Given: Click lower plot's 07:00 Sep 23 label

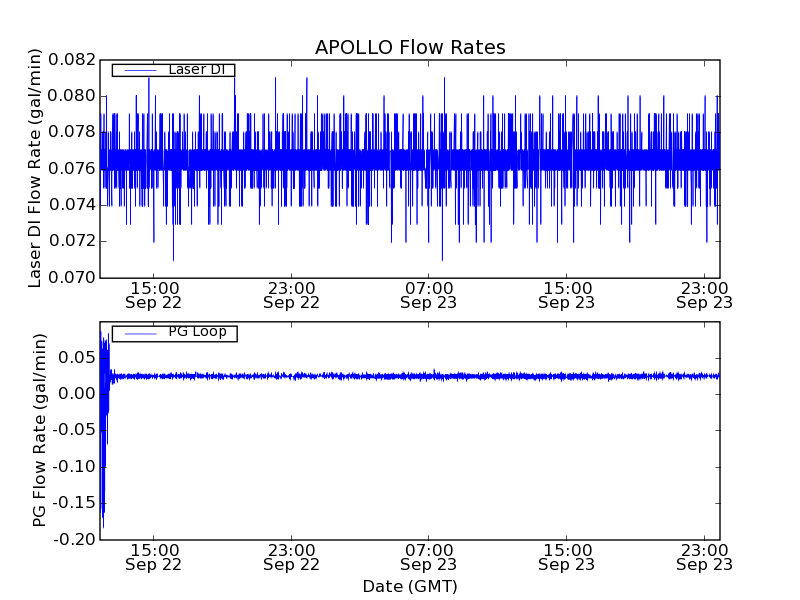Looking at the screenshot, I should (x=429, y=557).
